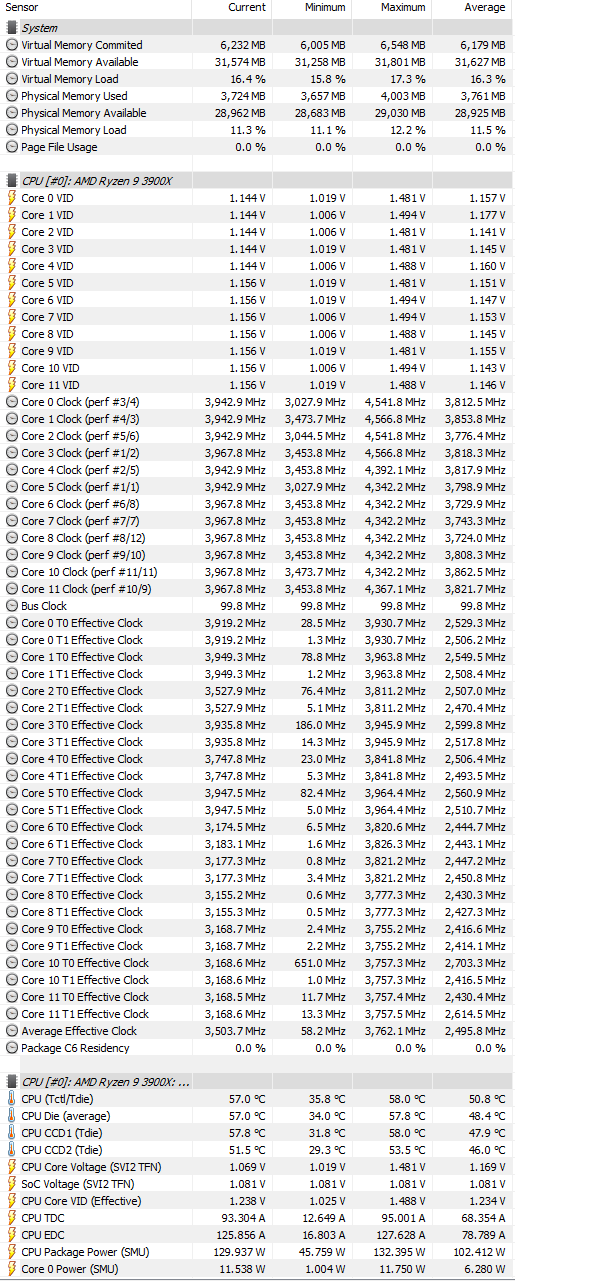This screenshot has height=1281, width=600.
Task: Click the 127.628 A maximum CPU EDC value
Action: click(401, 1235)
